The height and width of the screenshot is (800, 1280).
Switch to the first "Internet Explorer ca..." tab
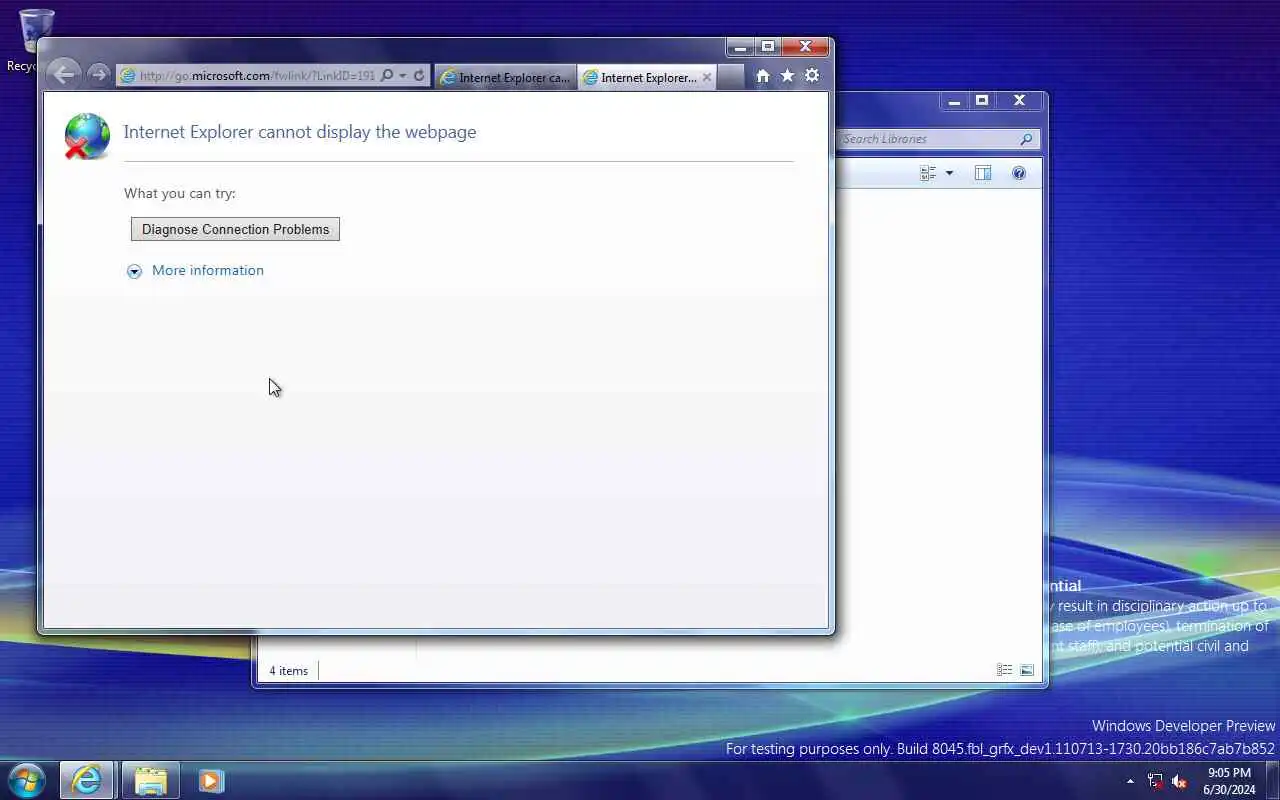pos(506,77)
